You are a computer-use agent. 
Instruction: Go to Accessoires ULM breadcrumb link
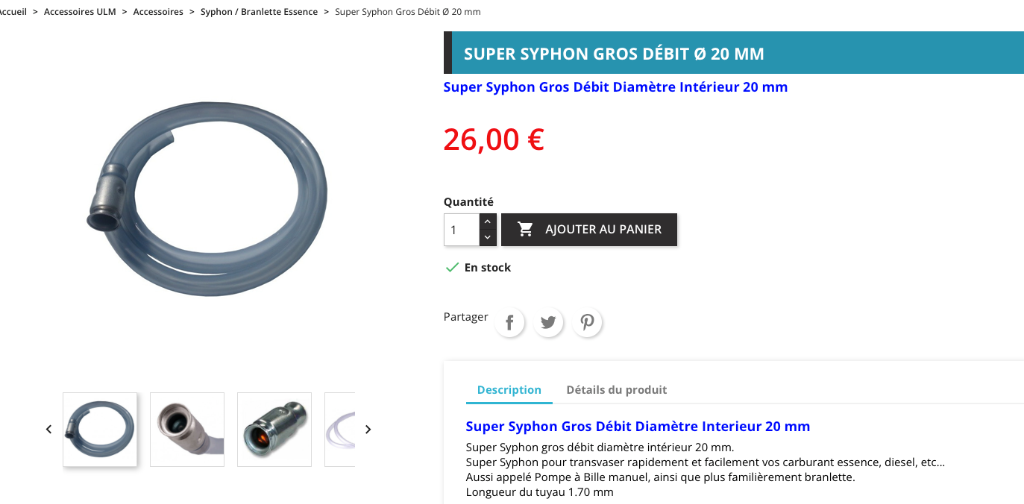(x=80, y=12)
